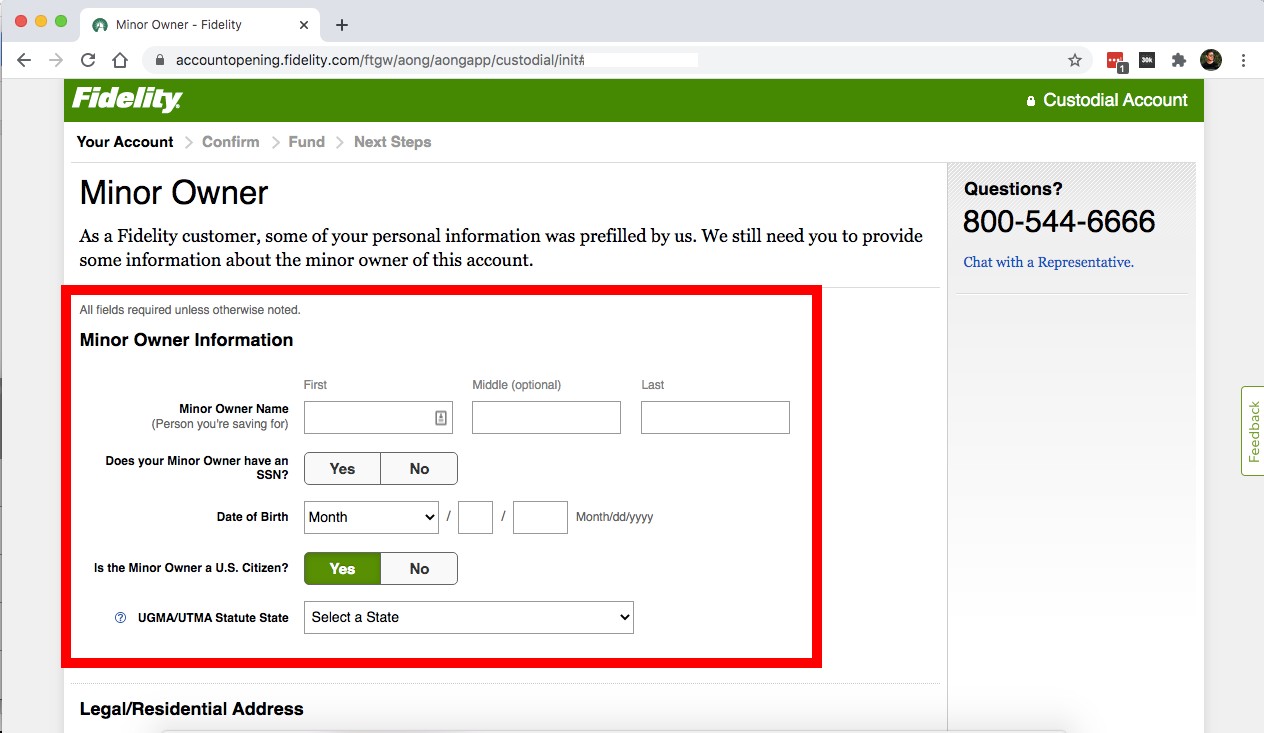
Task: Open the Chrome three-dot menu
Action: 1243,60
